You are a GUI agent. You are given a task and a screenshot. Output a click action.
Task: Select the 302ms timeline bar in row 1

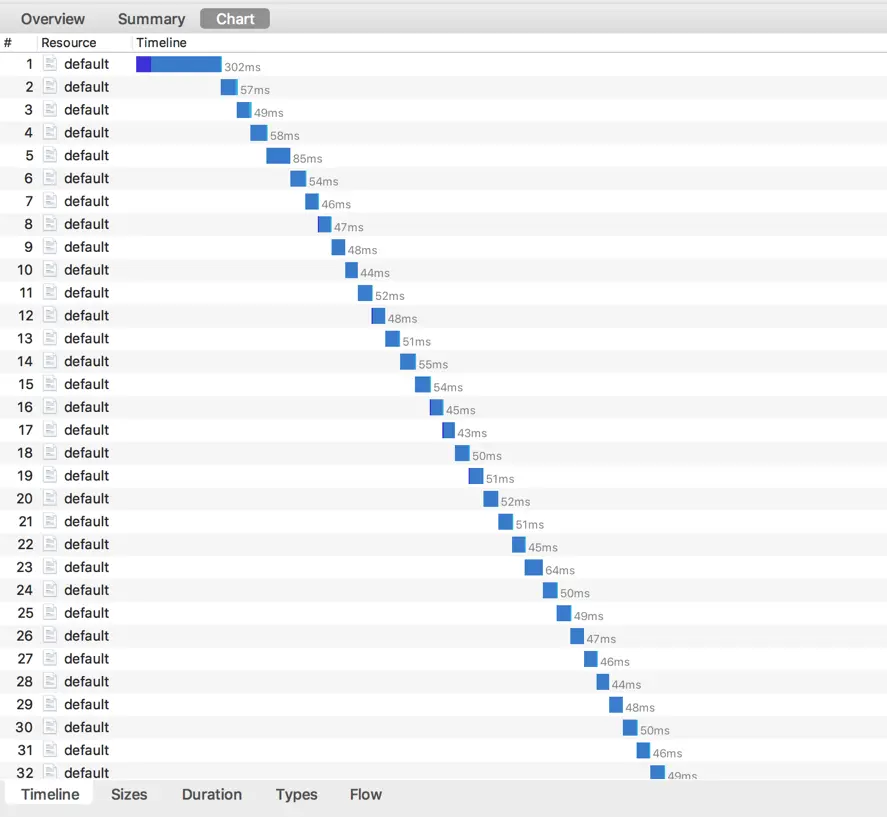tap(179, 64)
